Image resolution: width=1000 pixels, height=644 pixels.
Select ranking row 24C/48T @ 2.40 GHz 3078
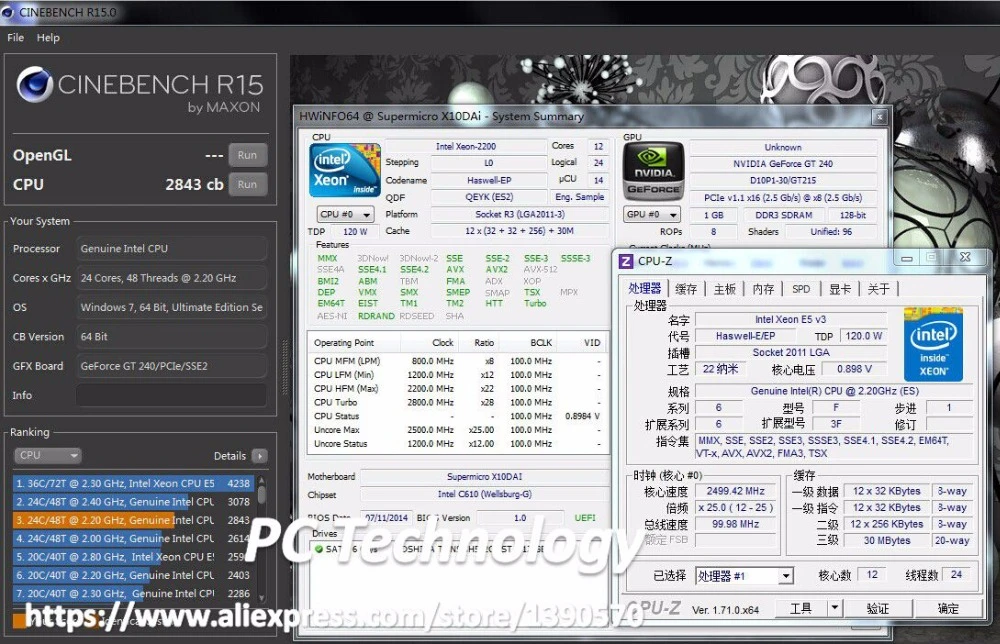point(133,502)
